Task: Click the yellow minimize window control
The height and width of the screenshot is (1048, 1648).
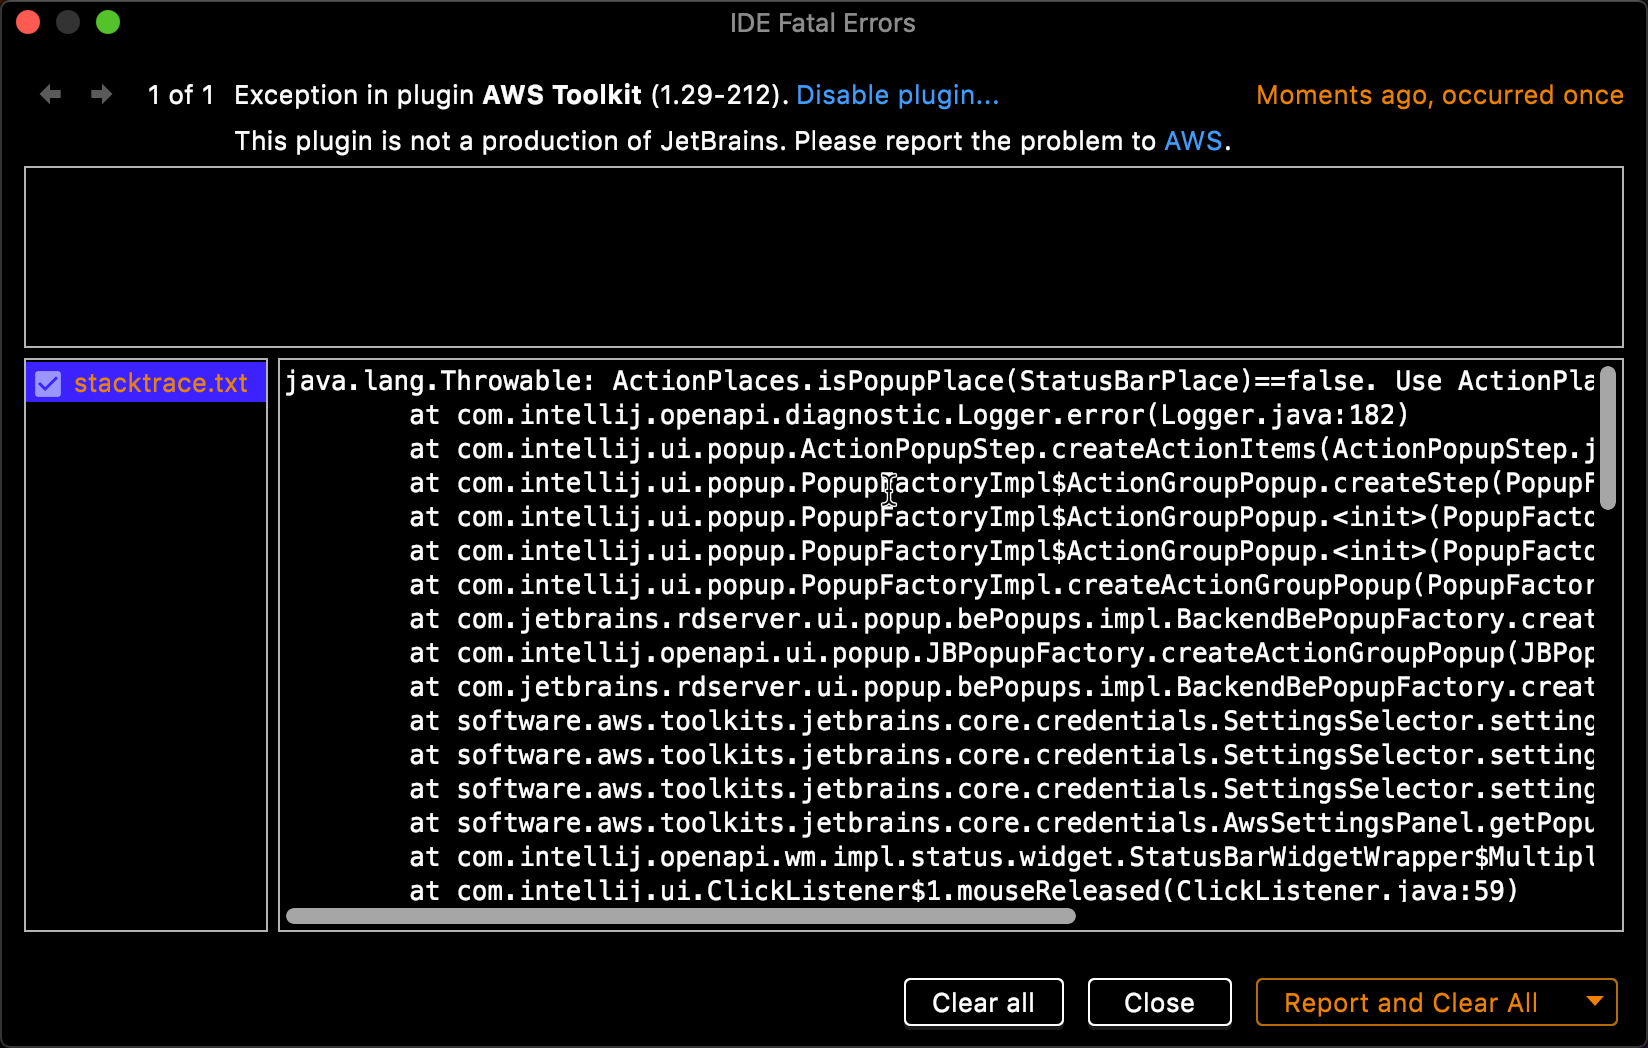Action: point(67,21)
